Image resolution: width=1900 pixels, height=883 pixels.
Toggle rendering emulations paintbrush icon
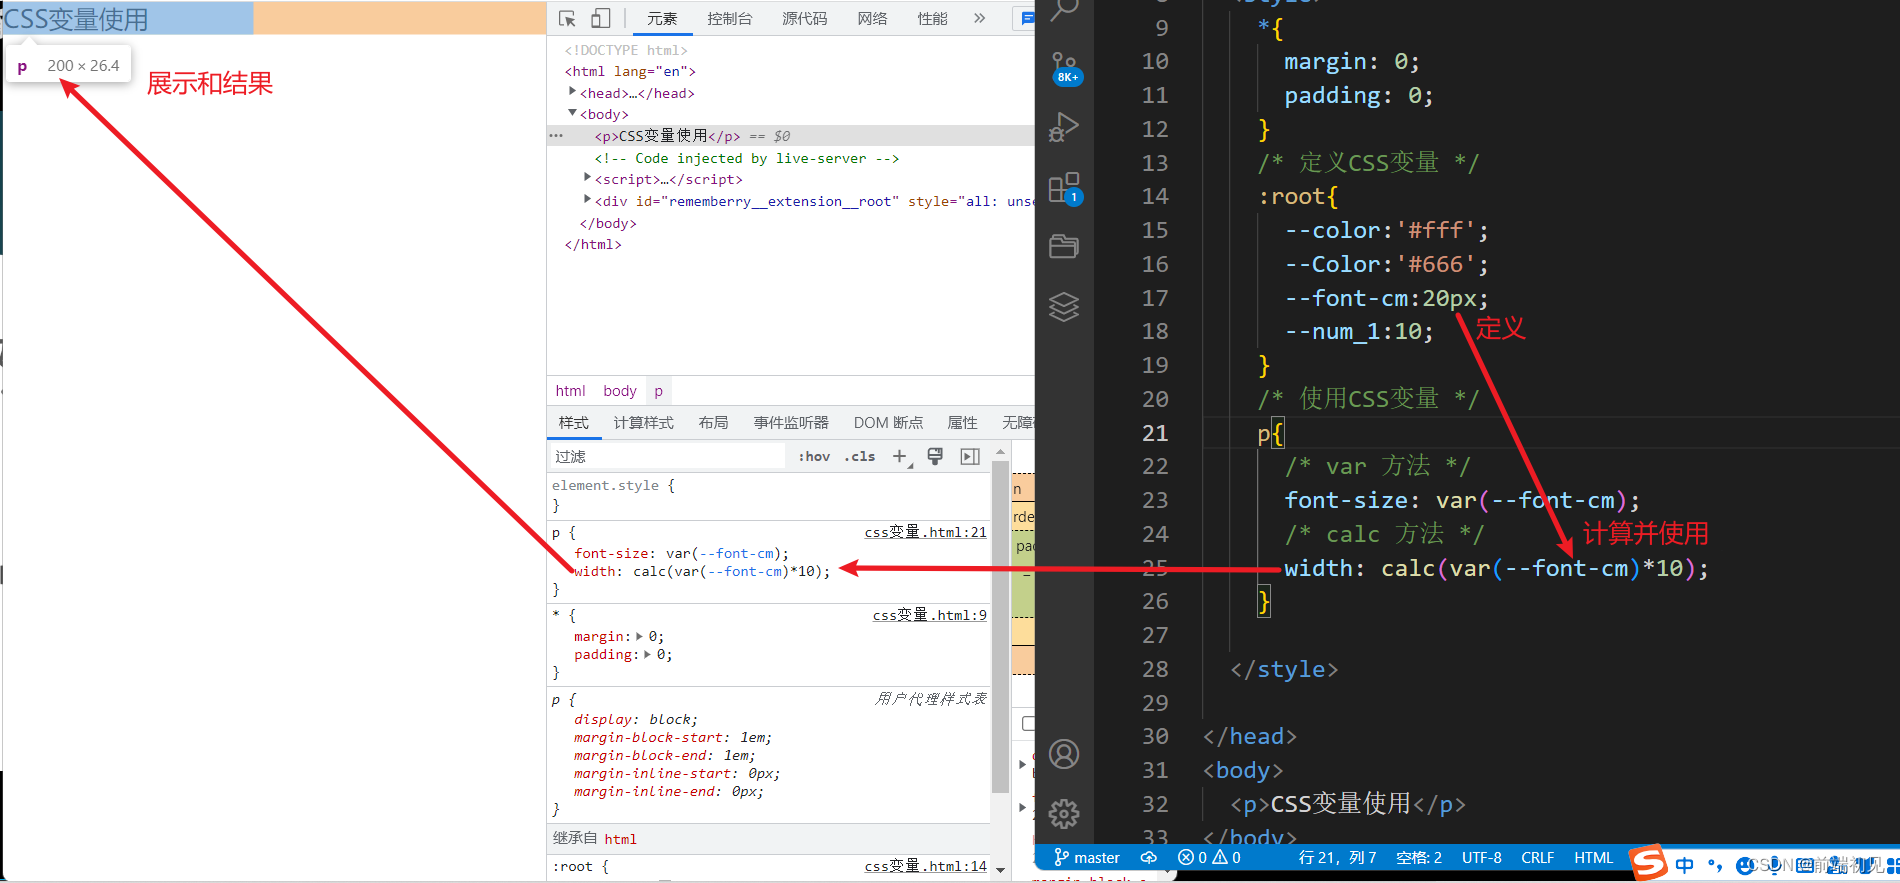pyautogui.click(x=935, y=456)
